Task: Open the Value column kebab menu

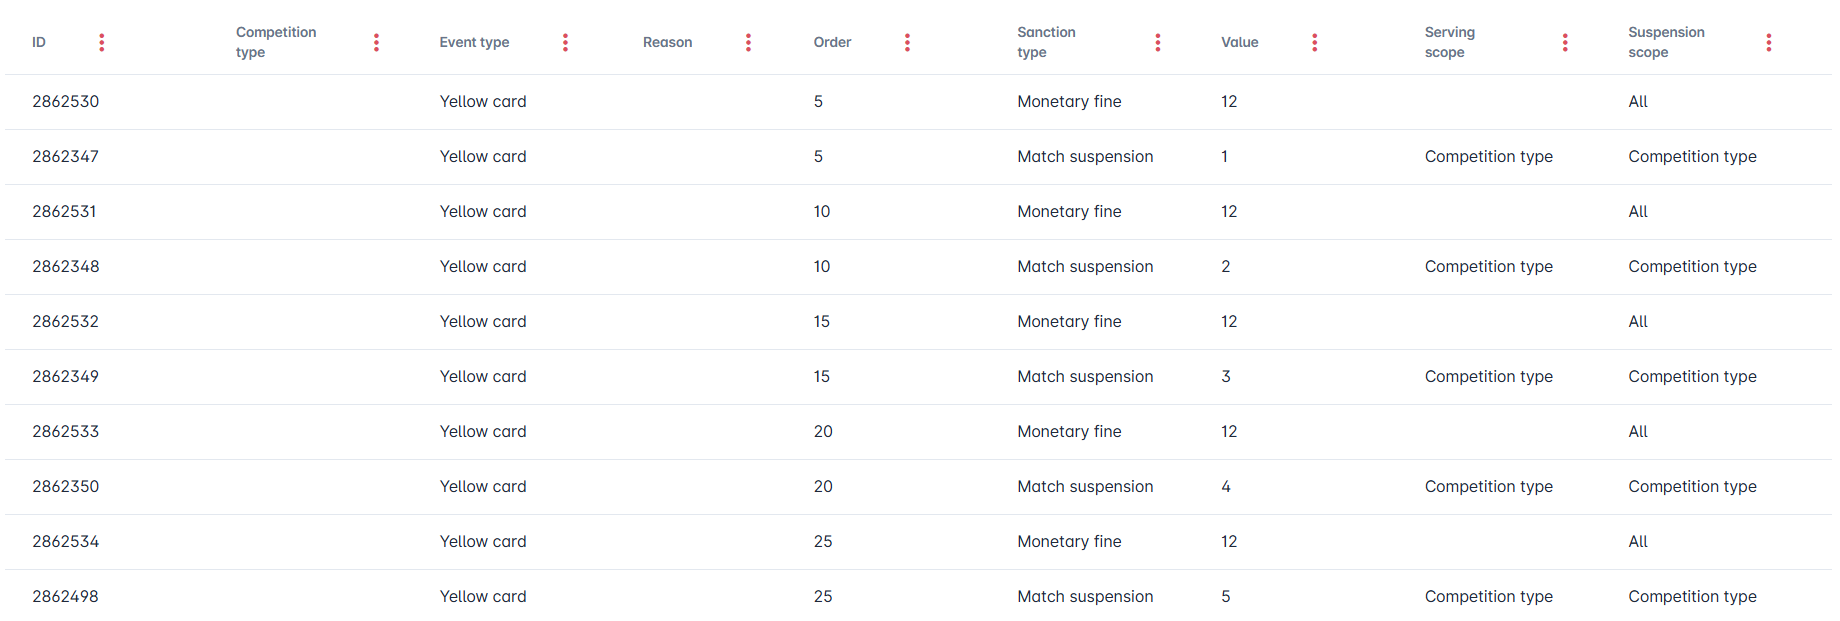Action: point(1314,42)
